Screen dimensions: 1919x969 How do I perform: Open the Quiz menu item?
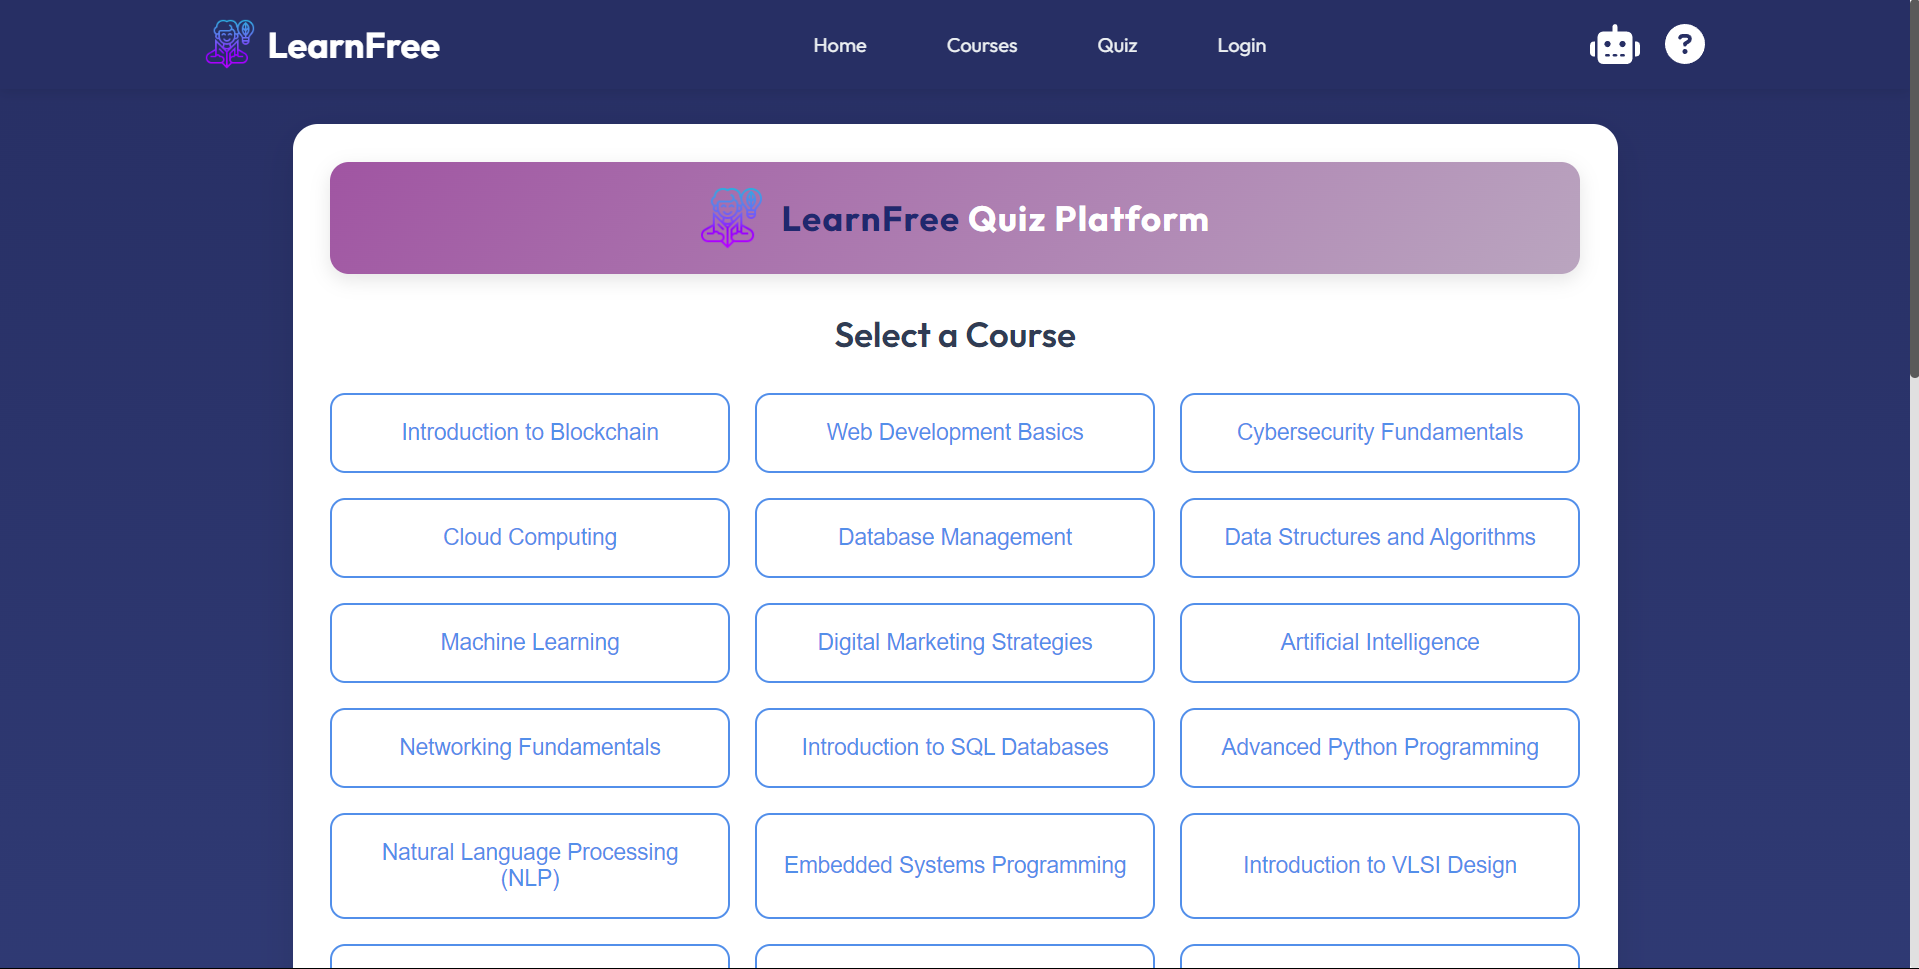[1117, 45]
